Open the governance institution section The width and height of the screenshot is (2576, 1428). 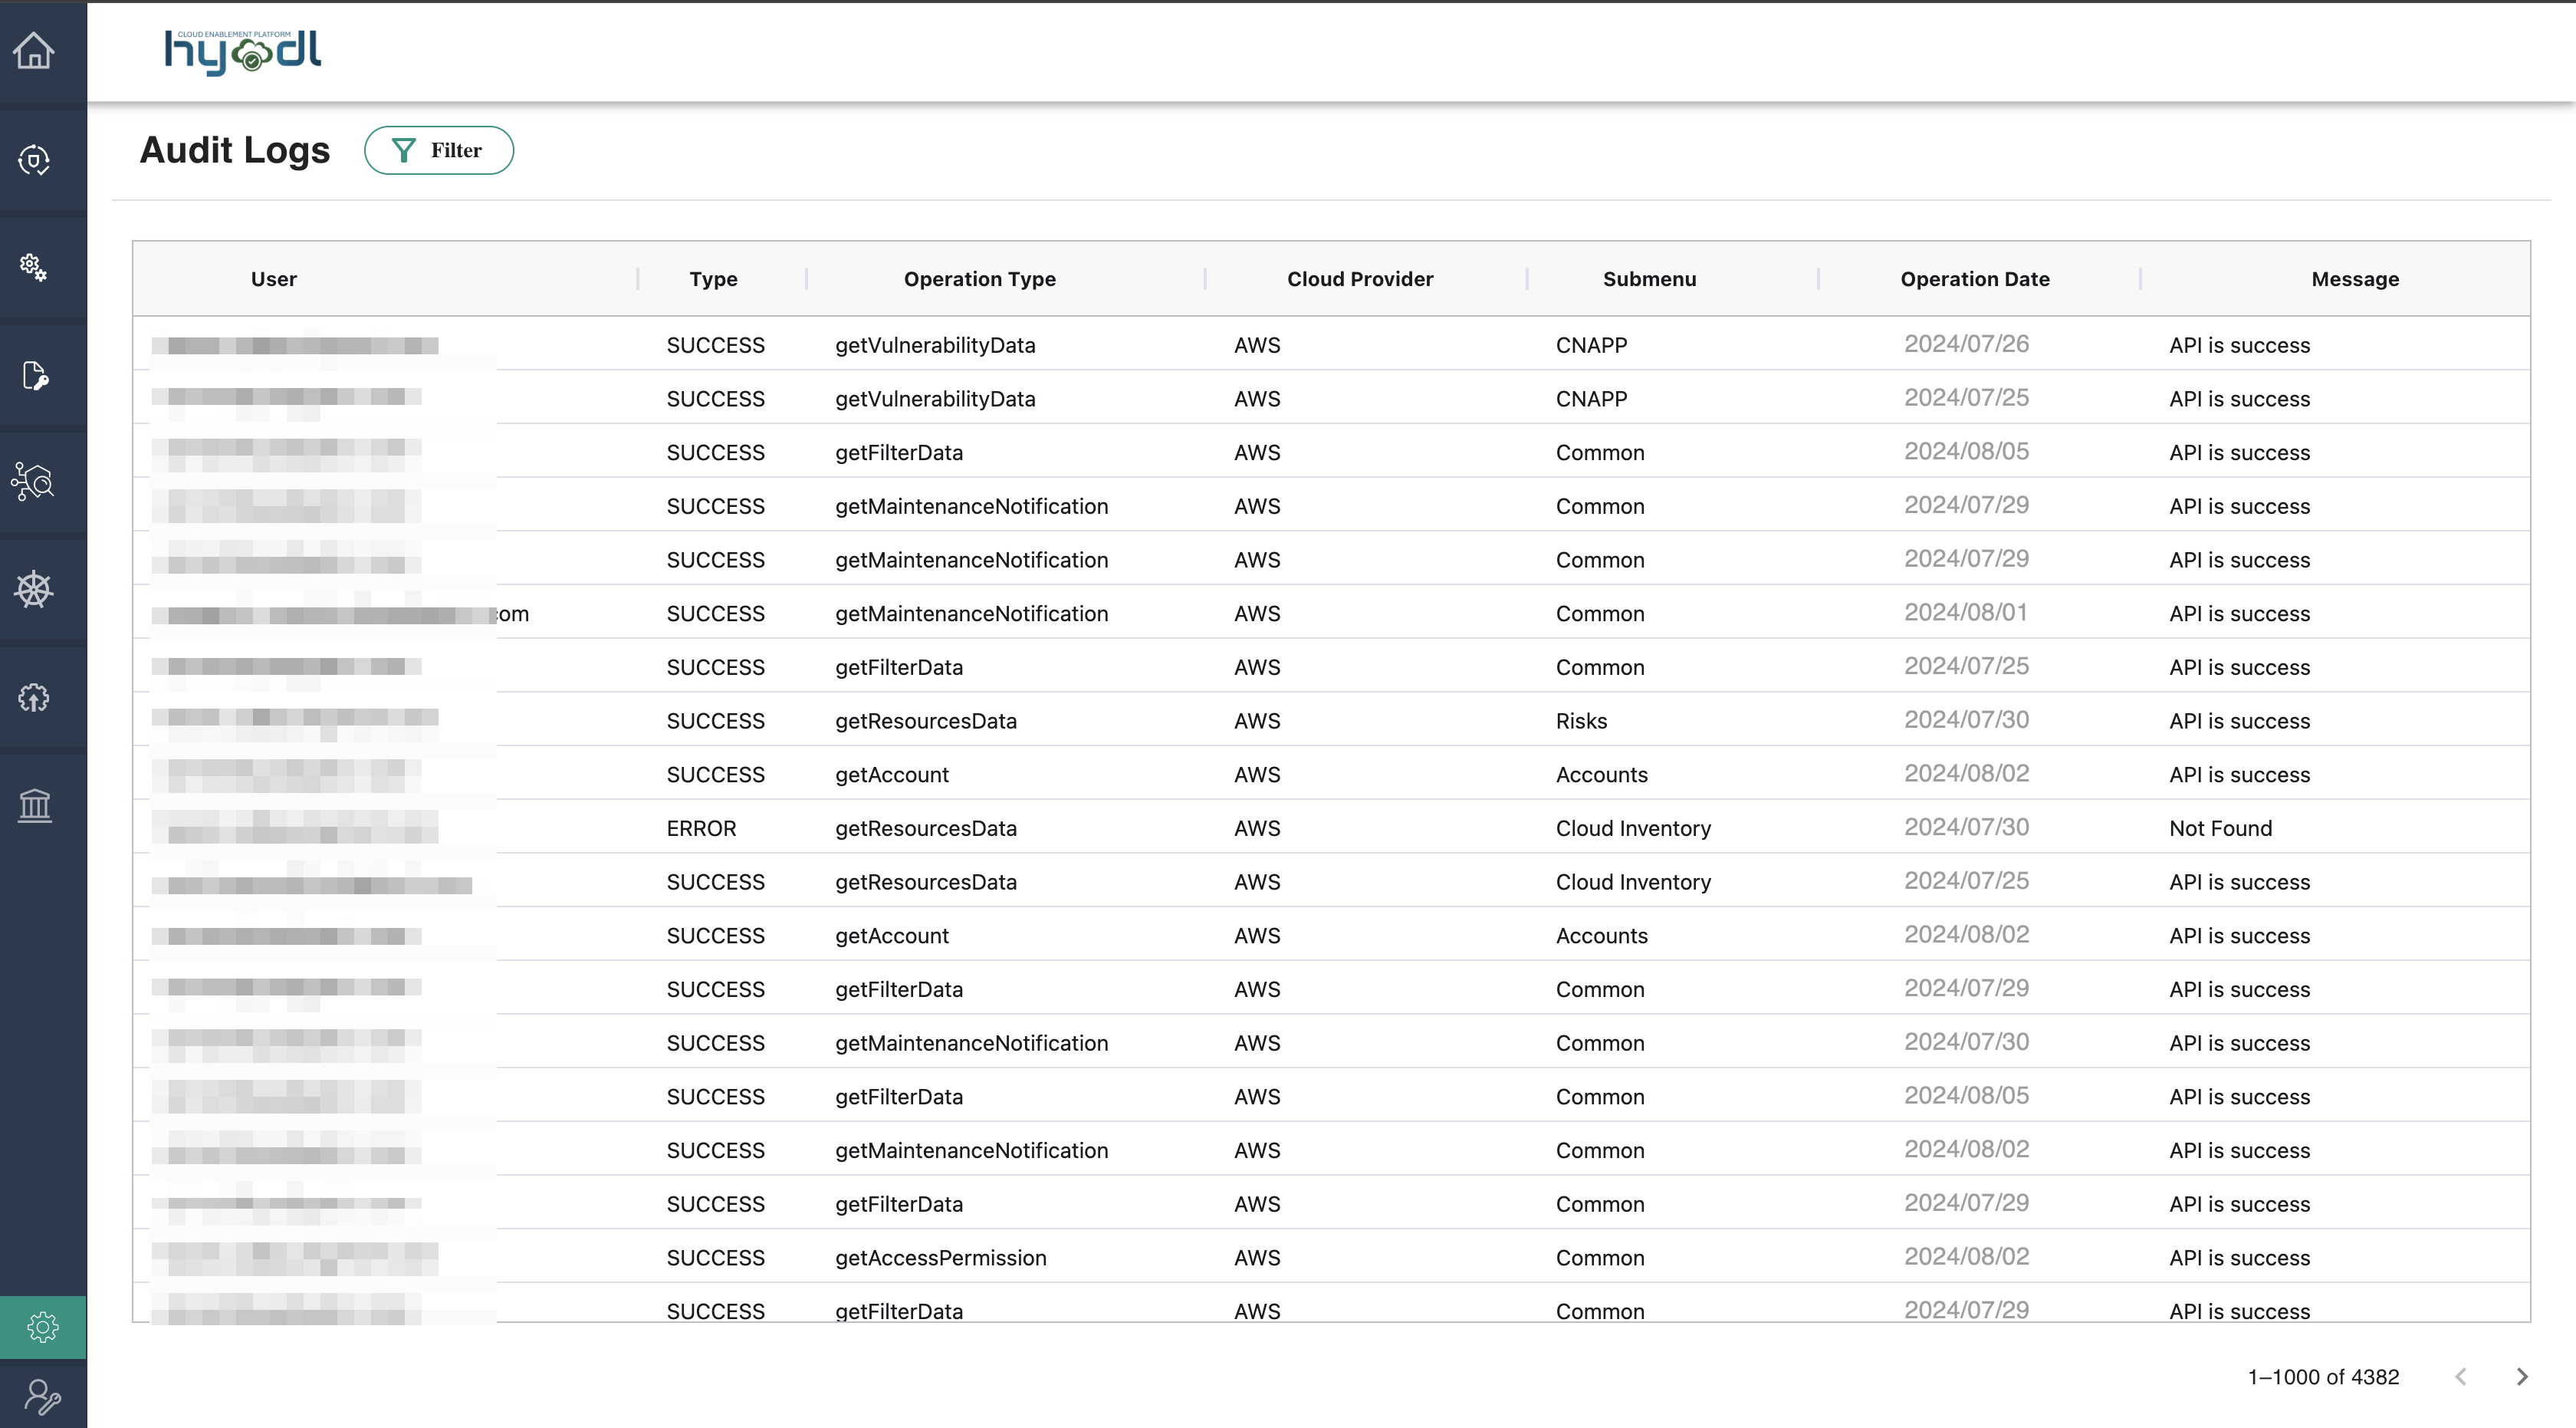coord(35,805)
